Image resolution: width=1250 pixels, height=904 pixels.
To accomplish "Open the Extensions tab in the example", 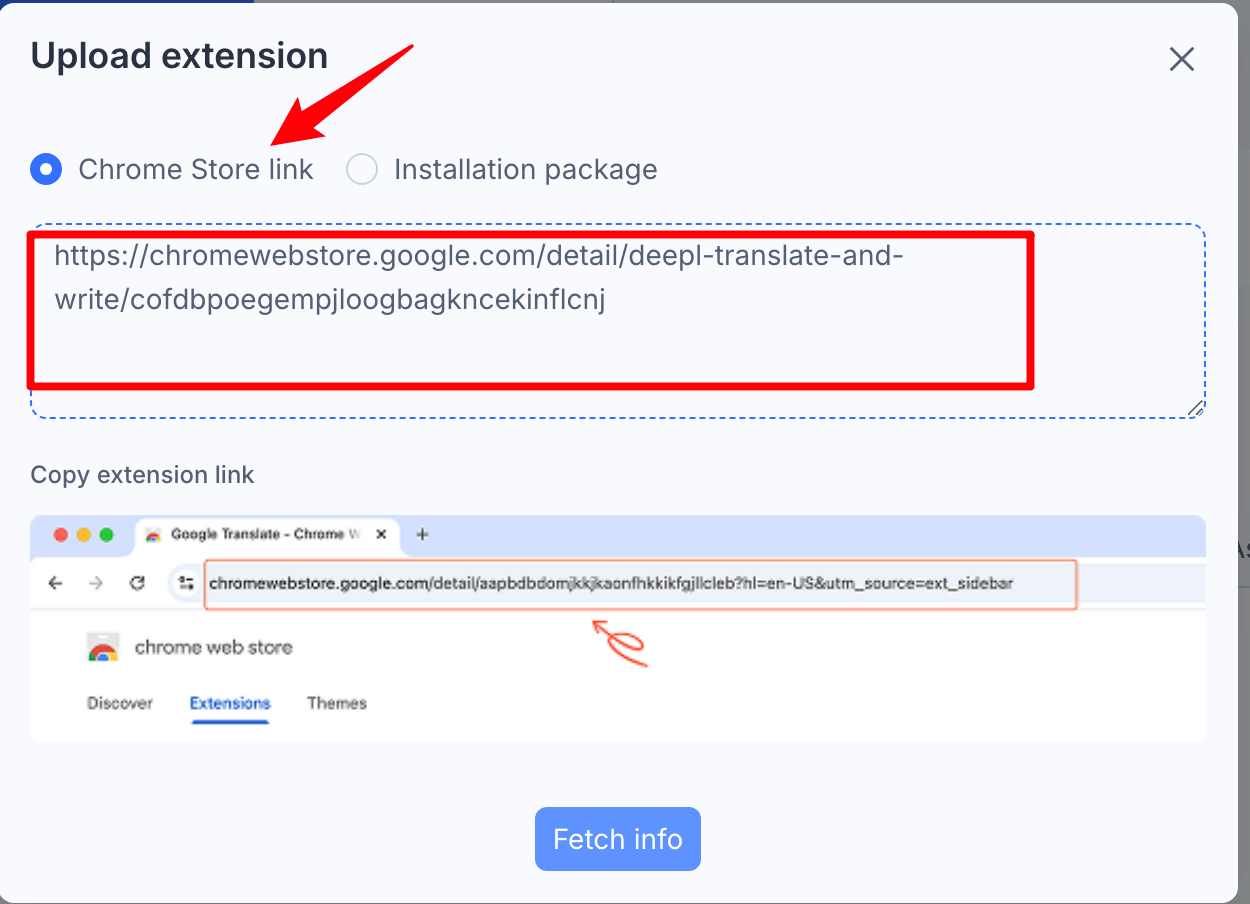I will (x=230, y=703).
